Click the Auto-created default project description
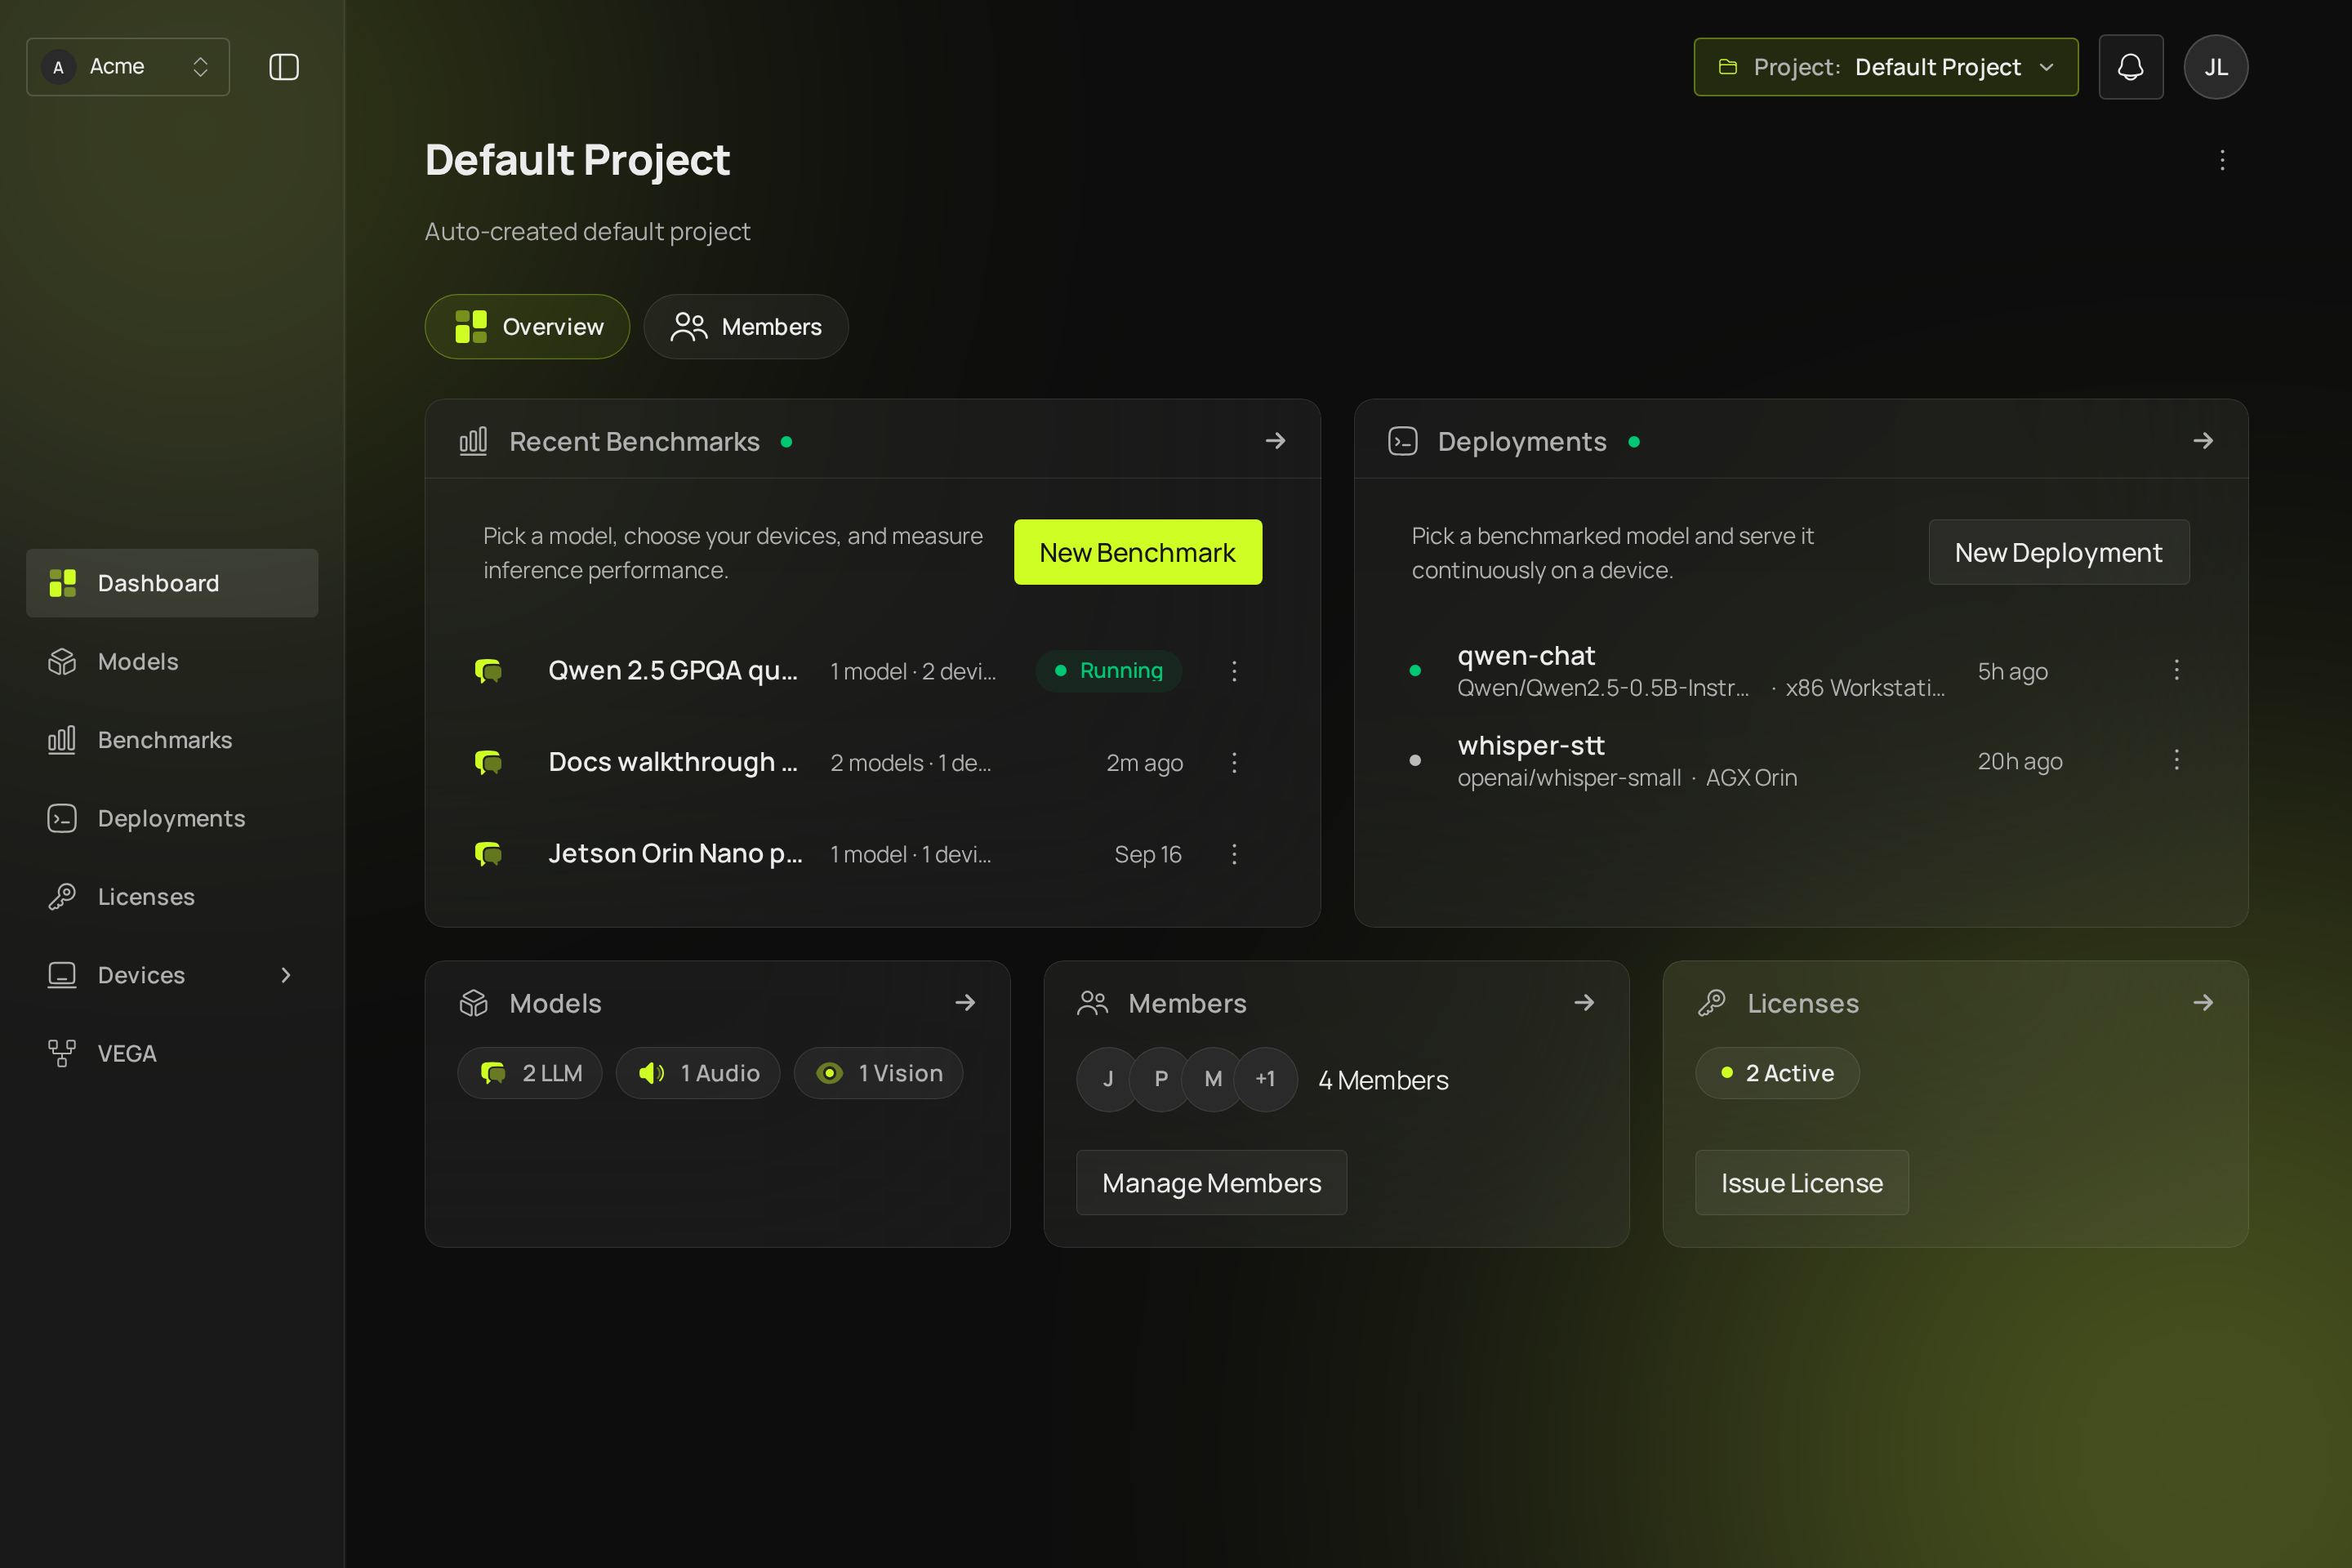This screenshot has height=1568, width=2352. (587, 232)
